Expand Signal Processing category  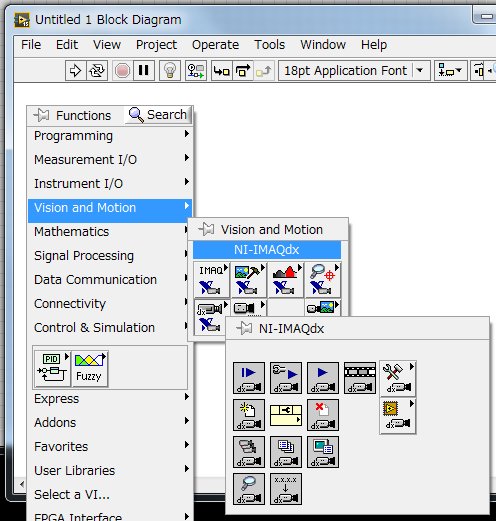[109, 256]
